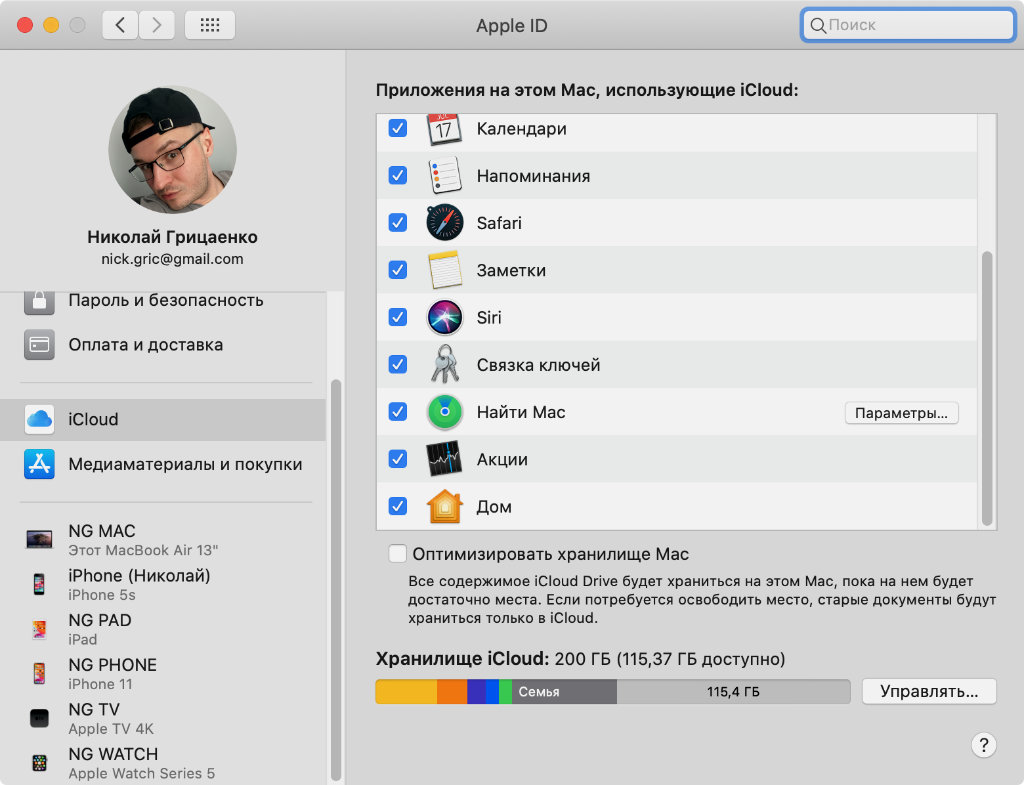Open the show-all grid button in toolbar
The image size is (1024, 785).
point(210,26)
